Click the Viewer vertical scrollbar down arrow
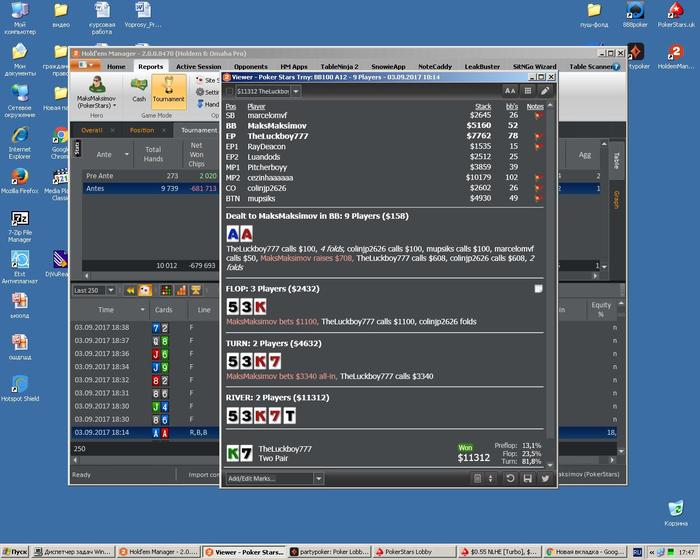 click(x=550, y=464)
